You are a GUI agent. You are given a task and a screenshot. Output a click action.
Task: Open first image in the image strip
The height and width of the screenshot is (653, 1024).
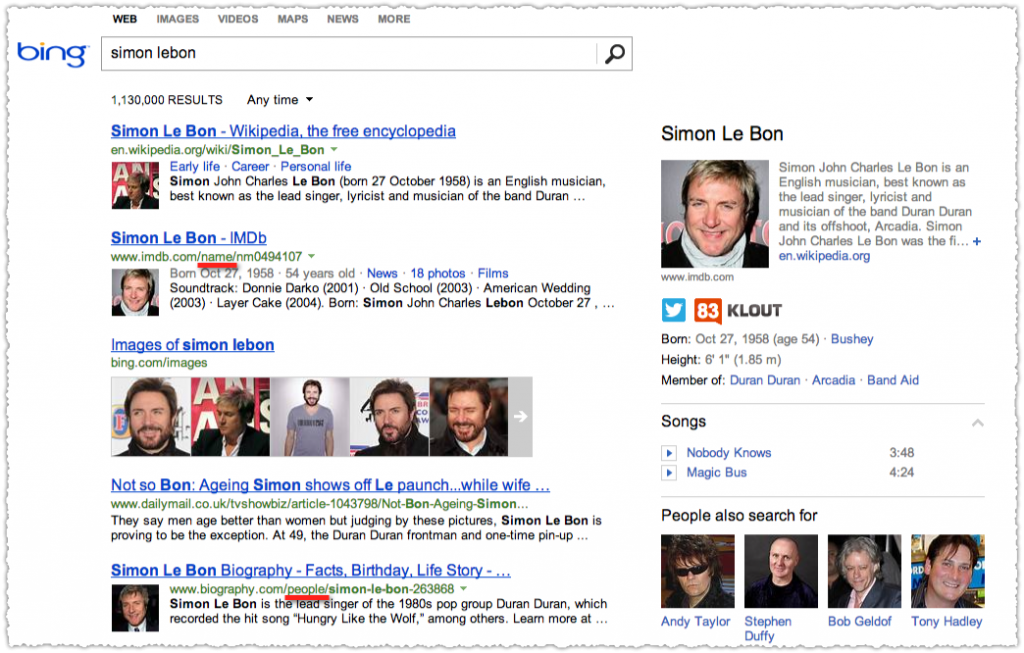point(151,417)
